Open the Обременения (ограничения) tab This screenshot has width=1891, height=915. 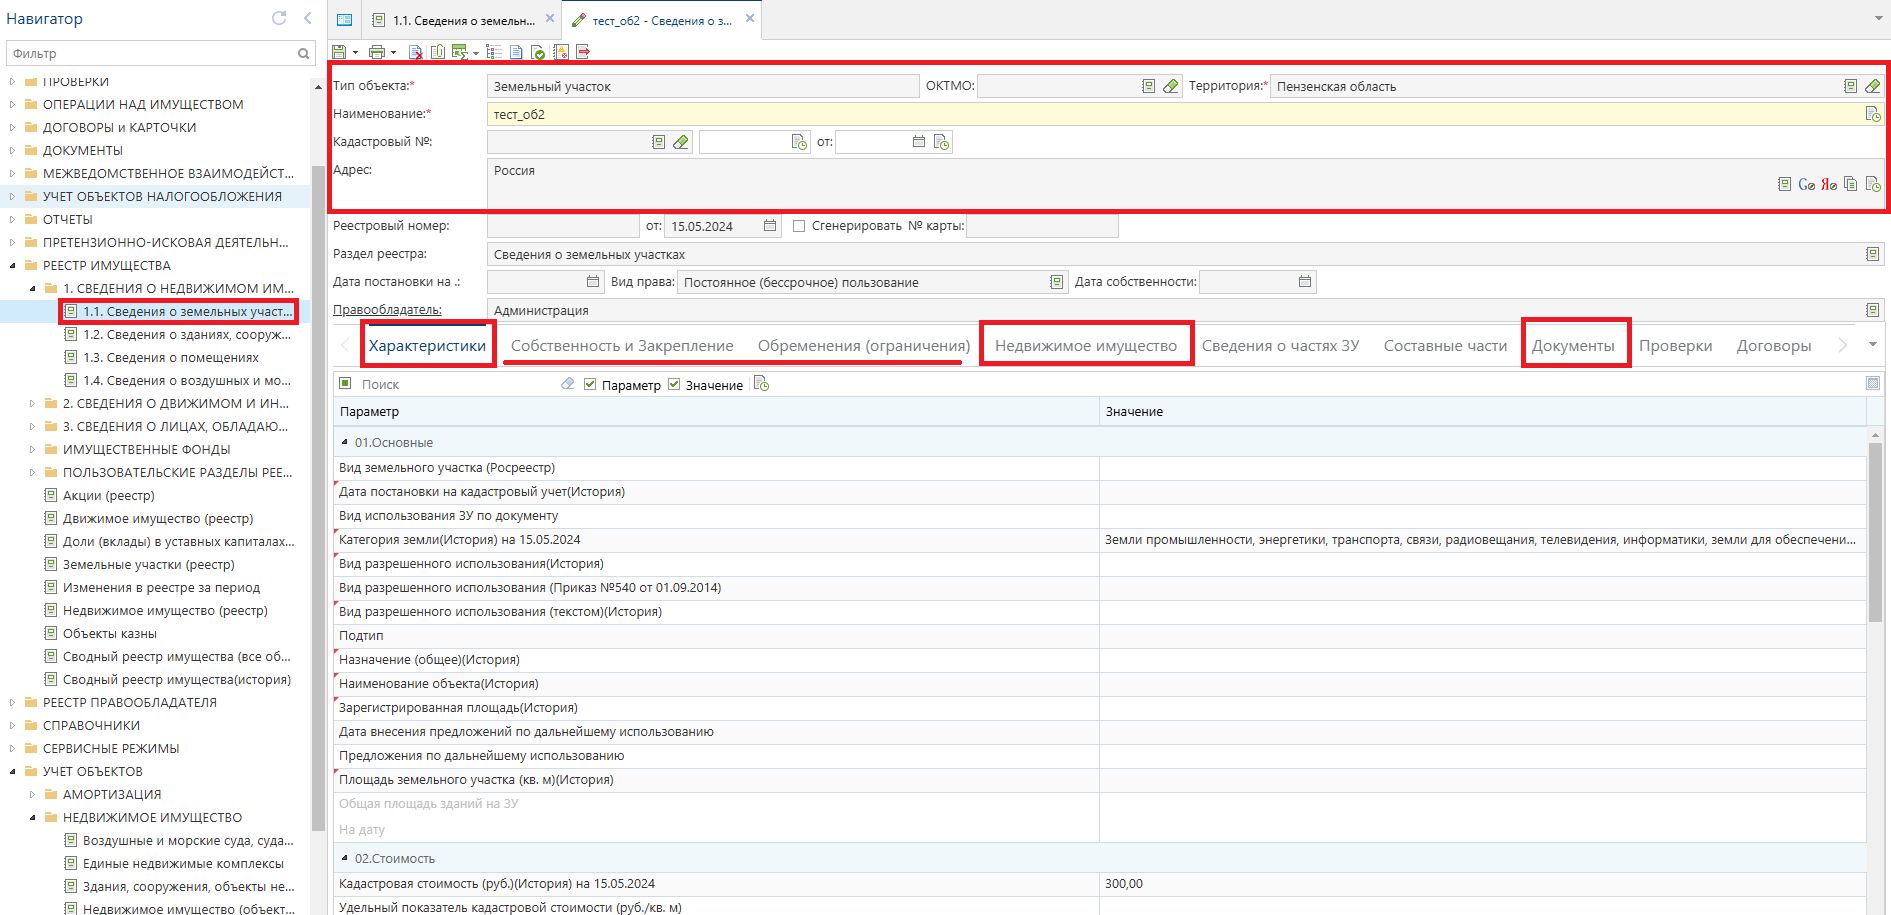864,346
